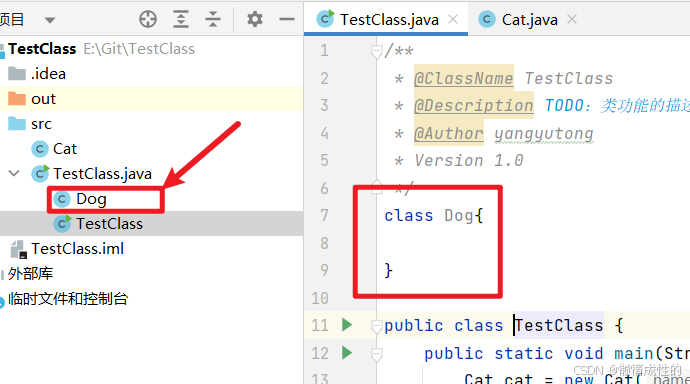Click the locate/select opened file target icon
The image size is (690, 384).
pyautogui.click(x=148, y=19)
